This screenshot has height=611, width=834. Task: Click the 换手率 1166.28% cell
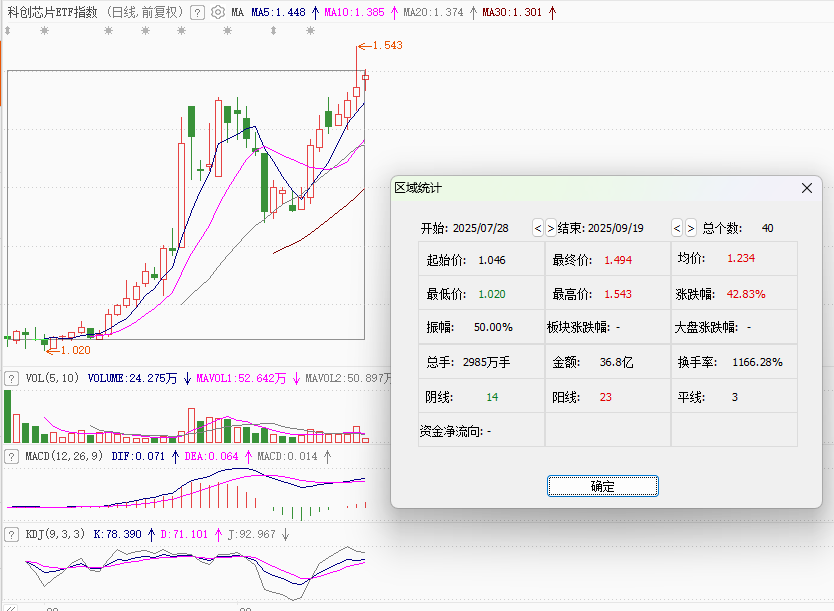[x=734, y=362]
